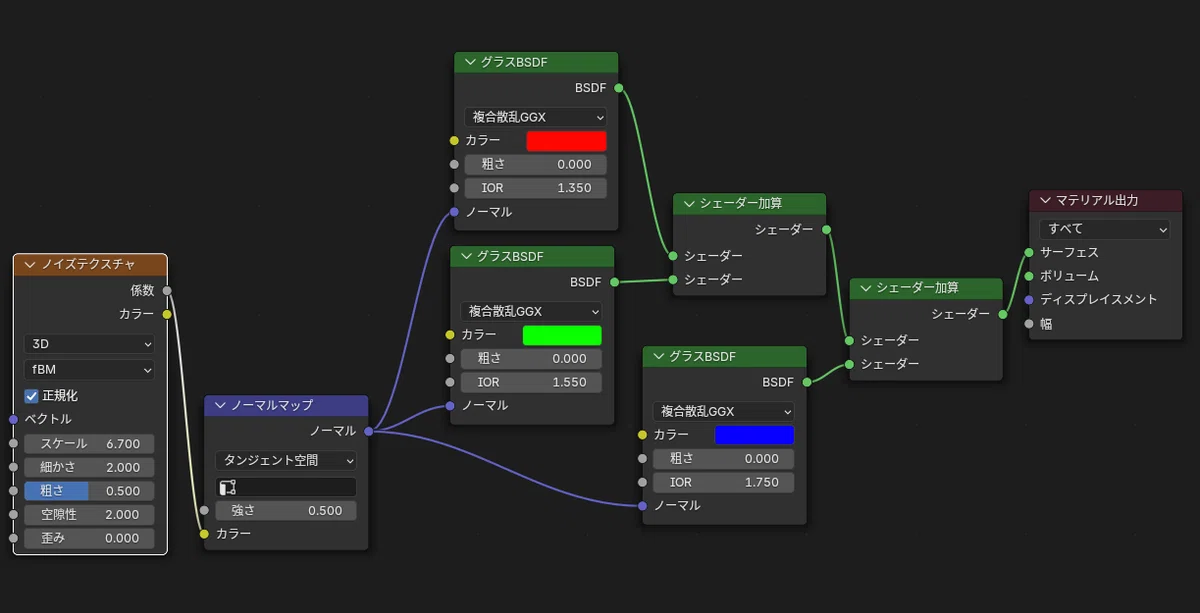This screenshot has height=613, width=1200.
Task: Click the IOR 1.550 field
Action: click(x=531, y=382)
